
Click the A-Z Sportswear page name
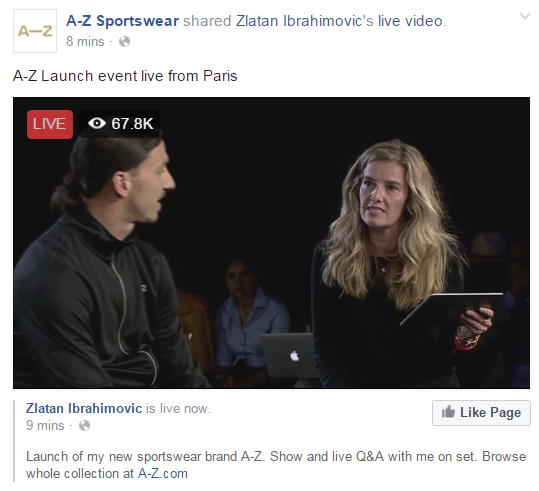[x=122, y=21]
